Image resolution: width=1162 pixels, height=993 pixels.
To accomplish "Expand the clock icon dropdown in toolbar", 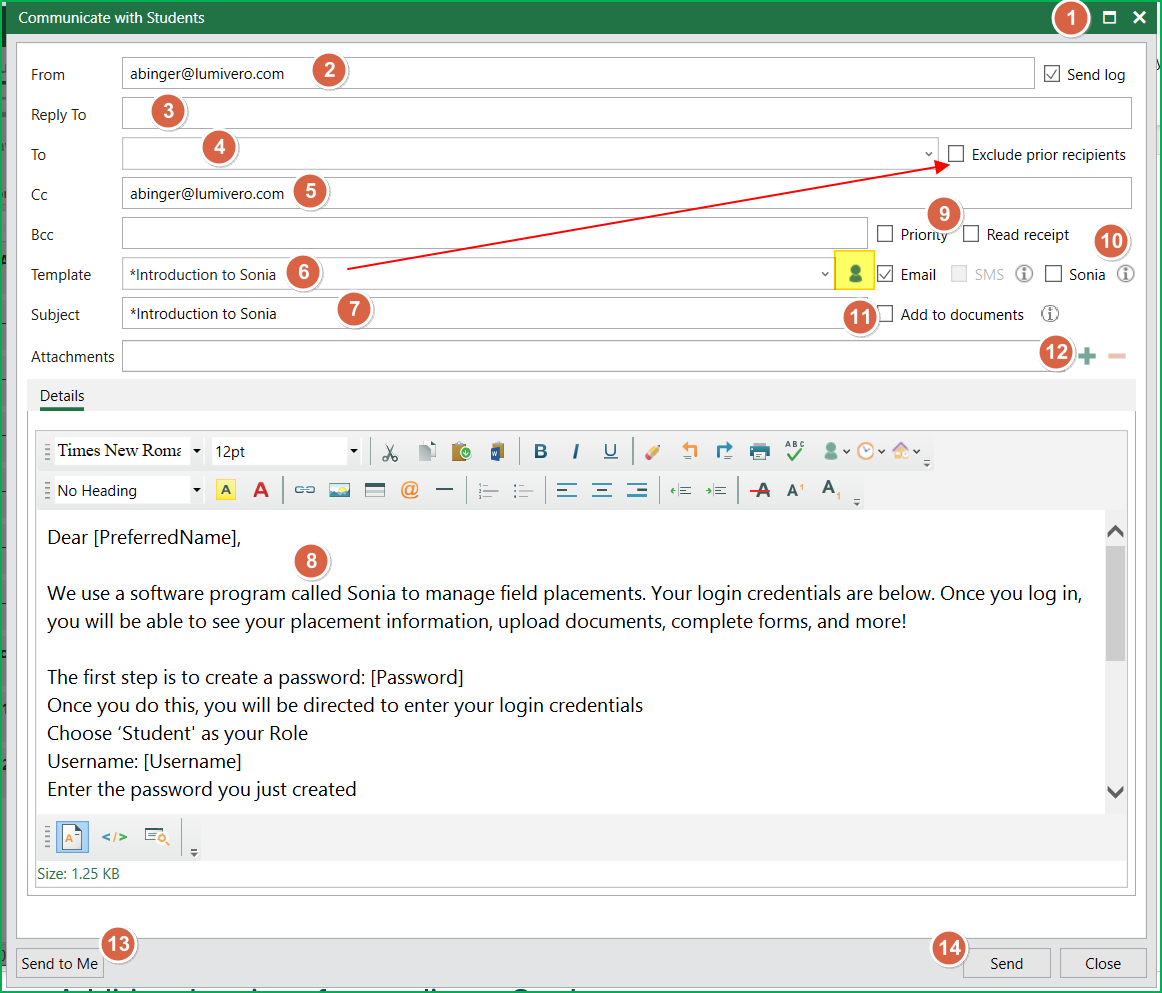I will point(881,451).
